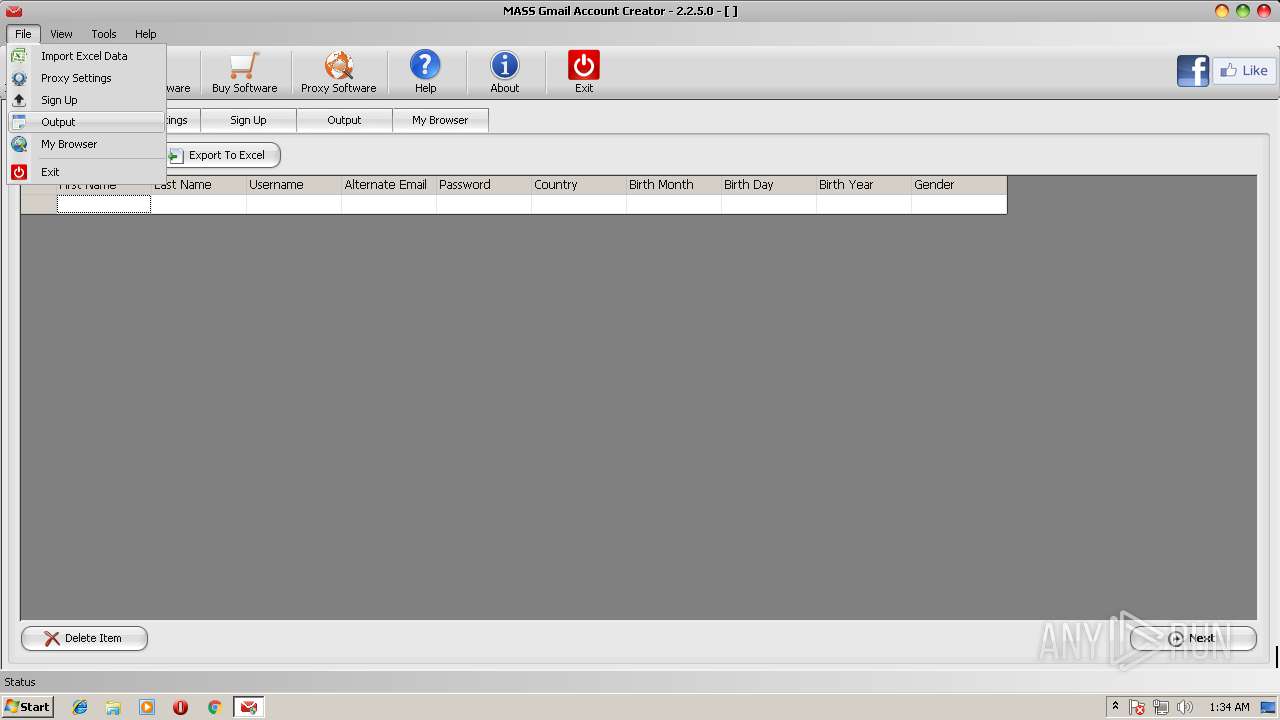Click the system clock showing 1:34 AM
Image resolution: width=1280 pixels, height=720 pixels.
coord(1229,707)
